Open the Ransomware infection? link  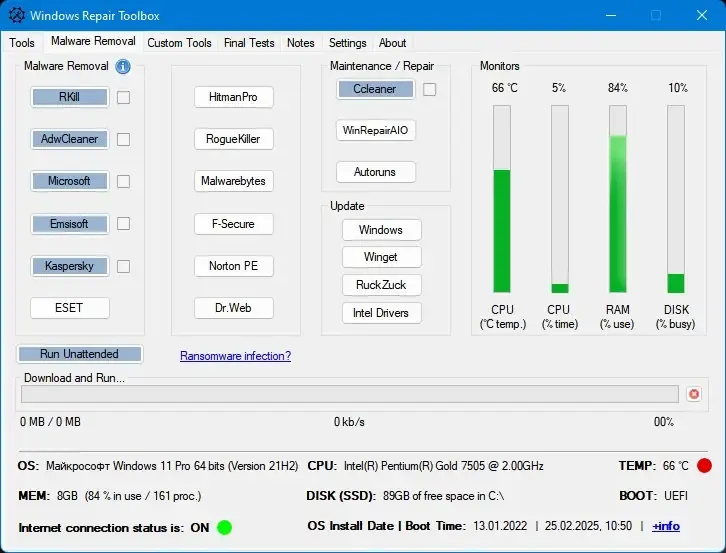[236, 356]
